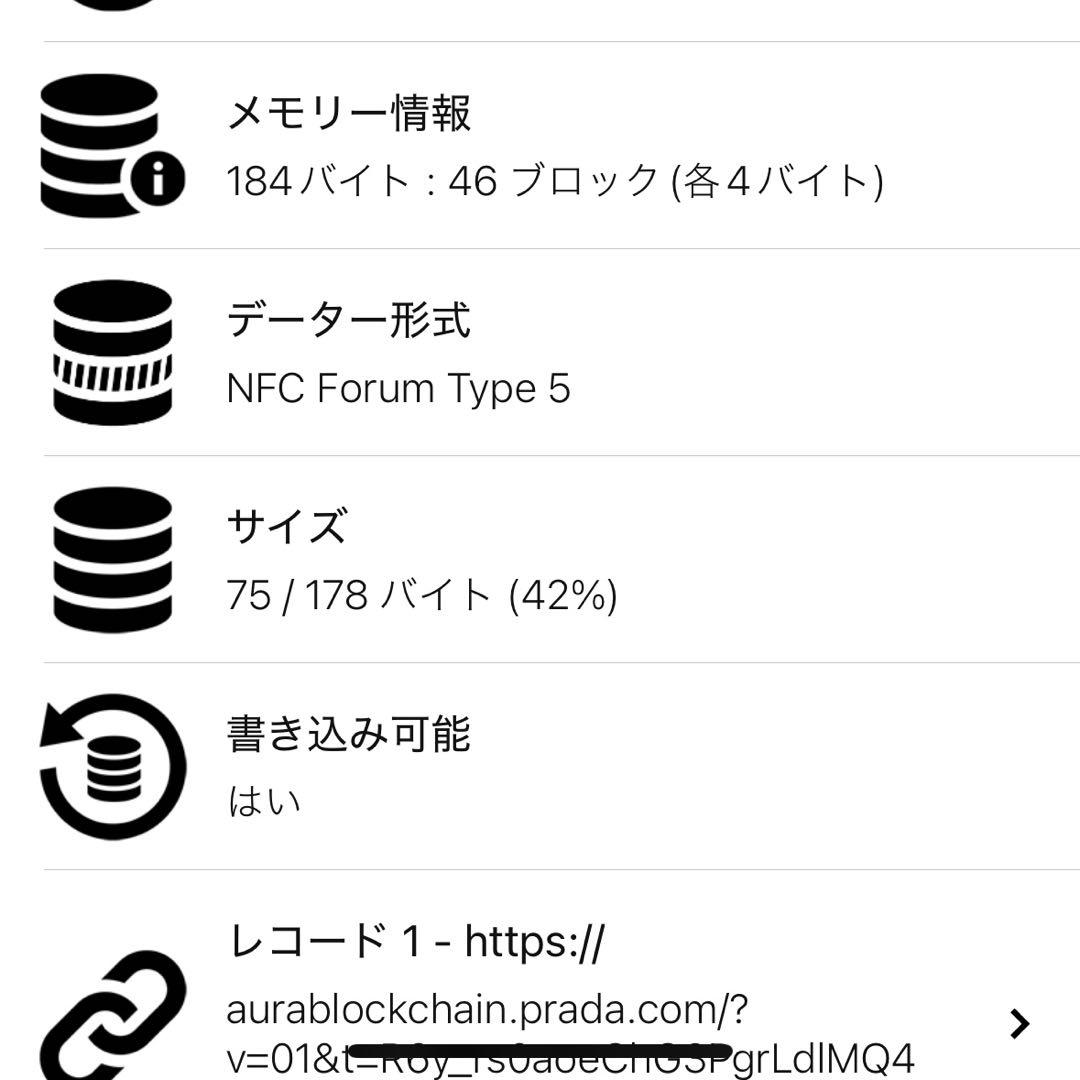1080x1080 pixels.
Task: Tap the 75 / 178 バイト size value
Action: pos(421,596)
